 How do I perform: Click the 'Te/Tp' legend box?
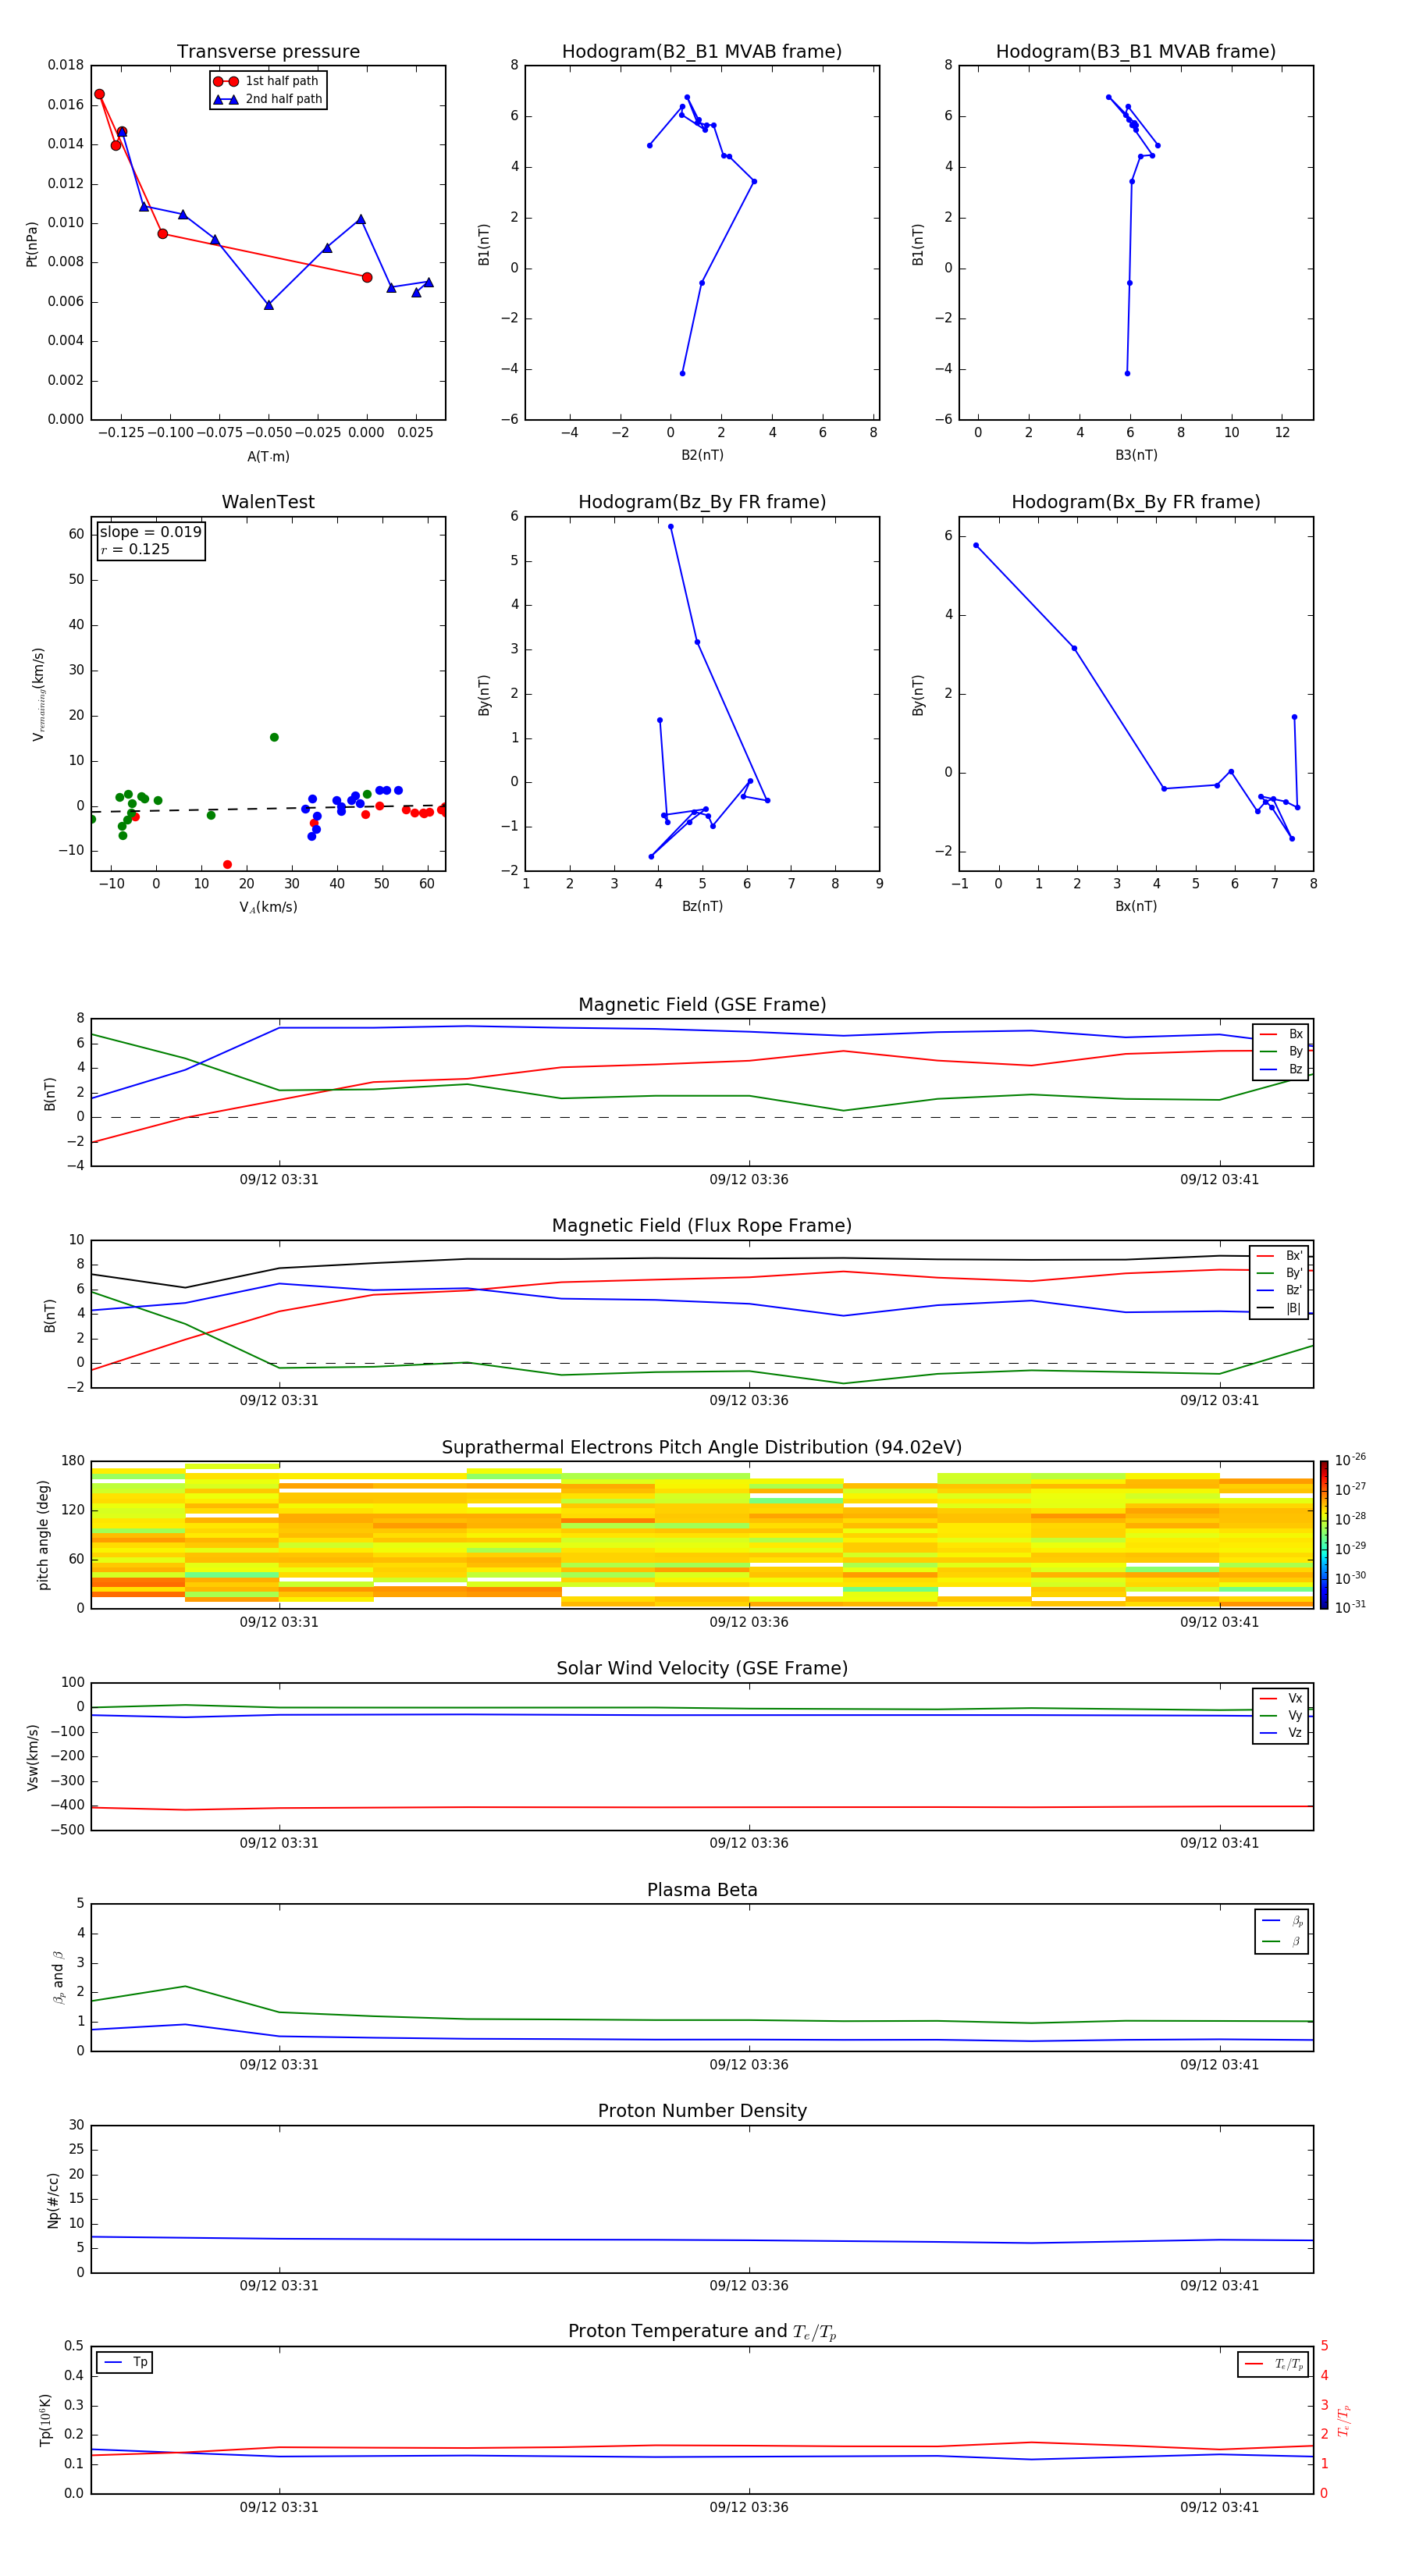coord(1272,2364)
